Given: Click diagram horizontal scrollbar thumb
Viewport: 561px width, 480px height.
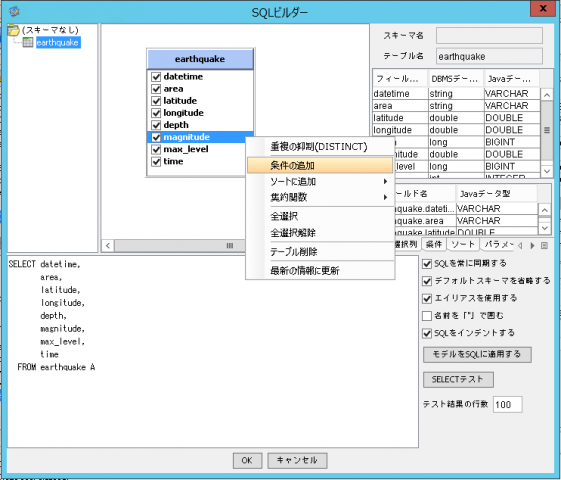Looking at the screenshot, I should pos(180,245).
